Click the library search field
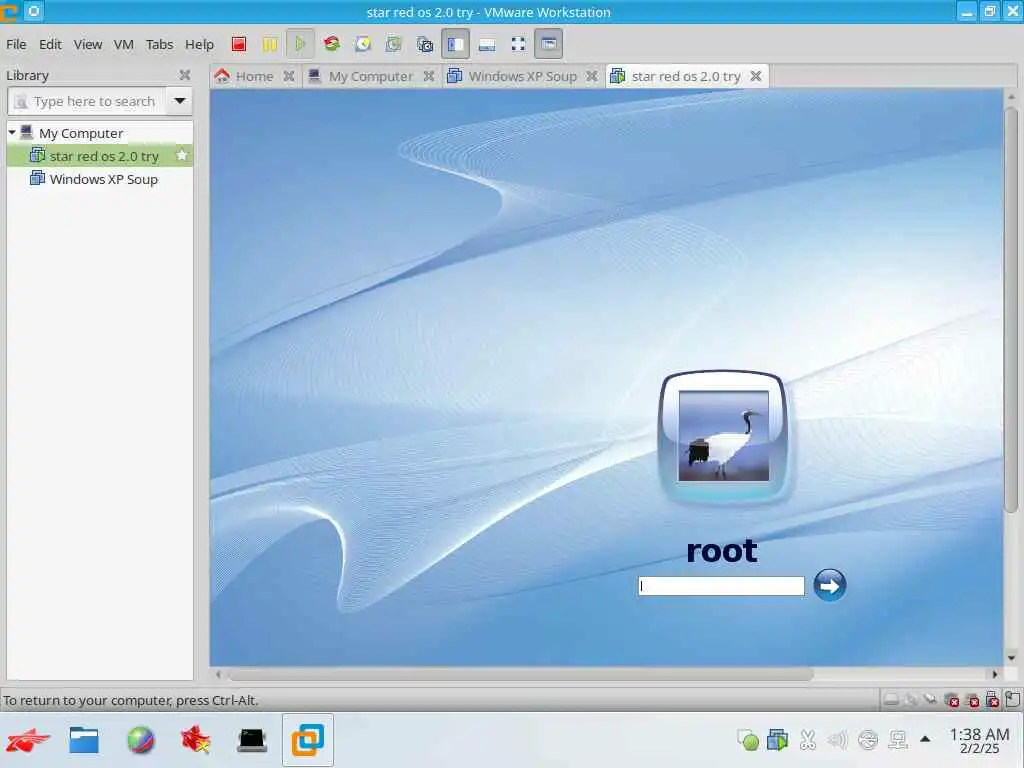 click(x=86, y=101)
